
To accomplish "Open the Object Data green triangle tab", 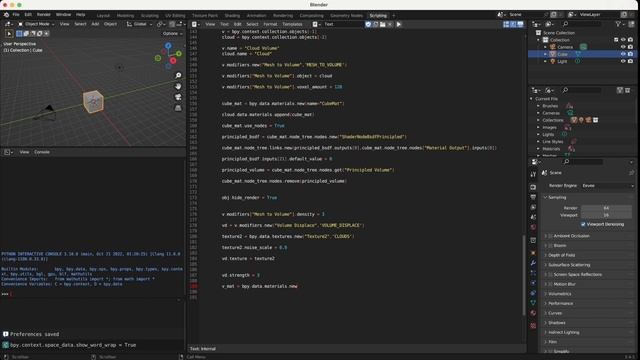I will [533, 302].
